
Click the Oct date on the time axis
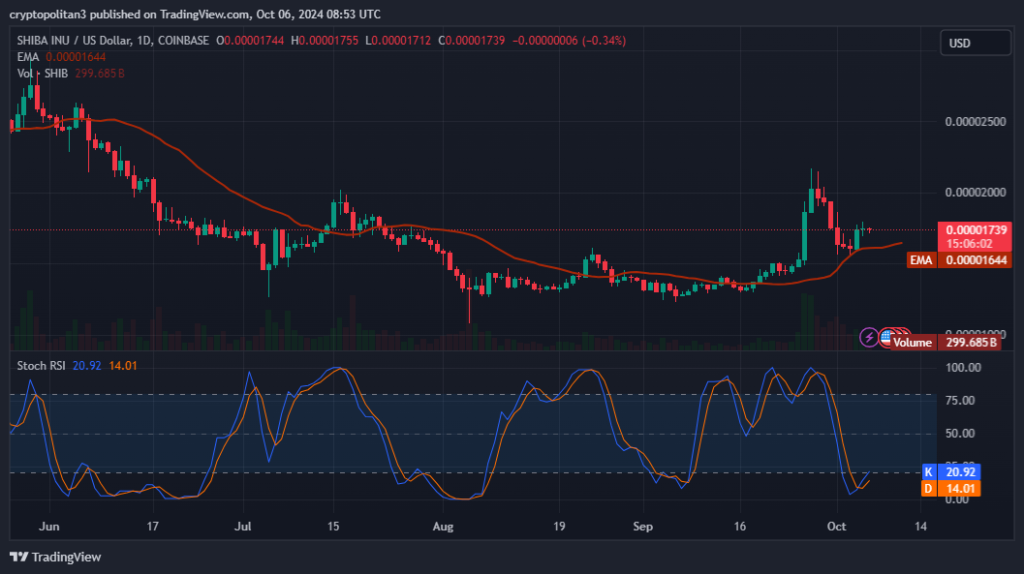tap(837, 526)
